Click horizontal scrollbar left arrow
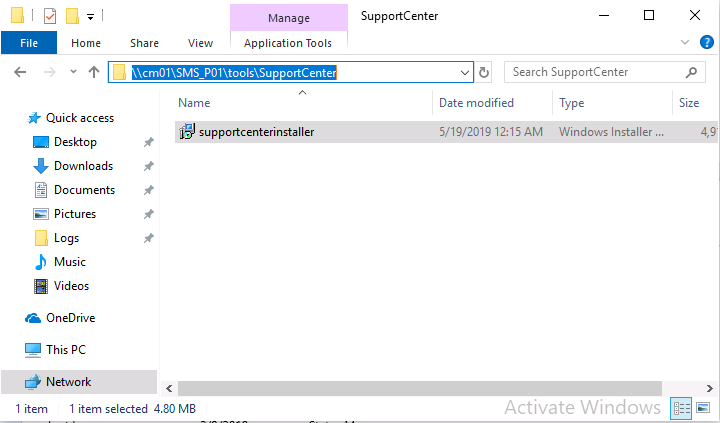 [x=169, y=389]
